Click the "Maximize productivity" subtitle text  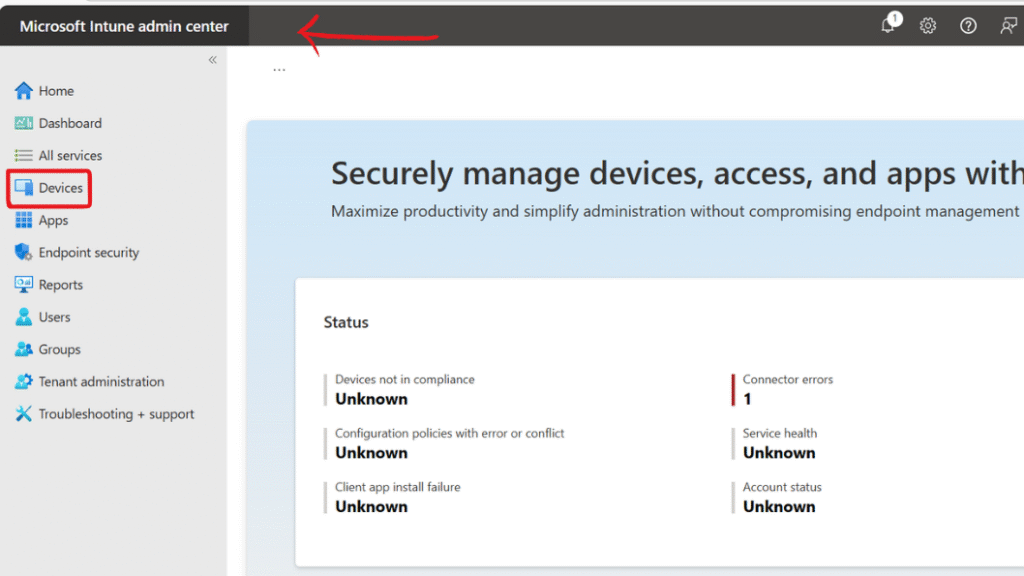(x=677, y=212)
